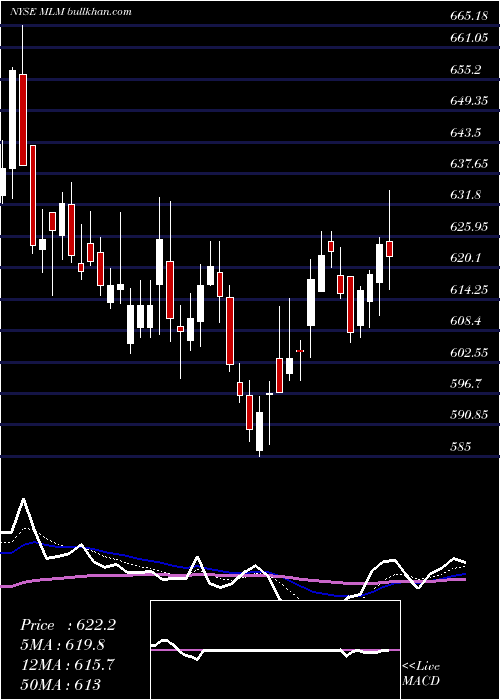The height and width of the screenshot is (700, 500).
Task: Click the 643.5 price axis label
Action: pyautogui.click(x=466, y=132)
